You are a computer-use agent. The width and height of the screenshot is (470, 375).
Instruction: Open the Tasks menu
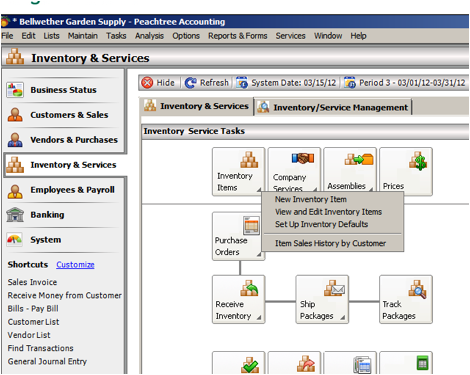pyautogui.click(x=116, y=36)
